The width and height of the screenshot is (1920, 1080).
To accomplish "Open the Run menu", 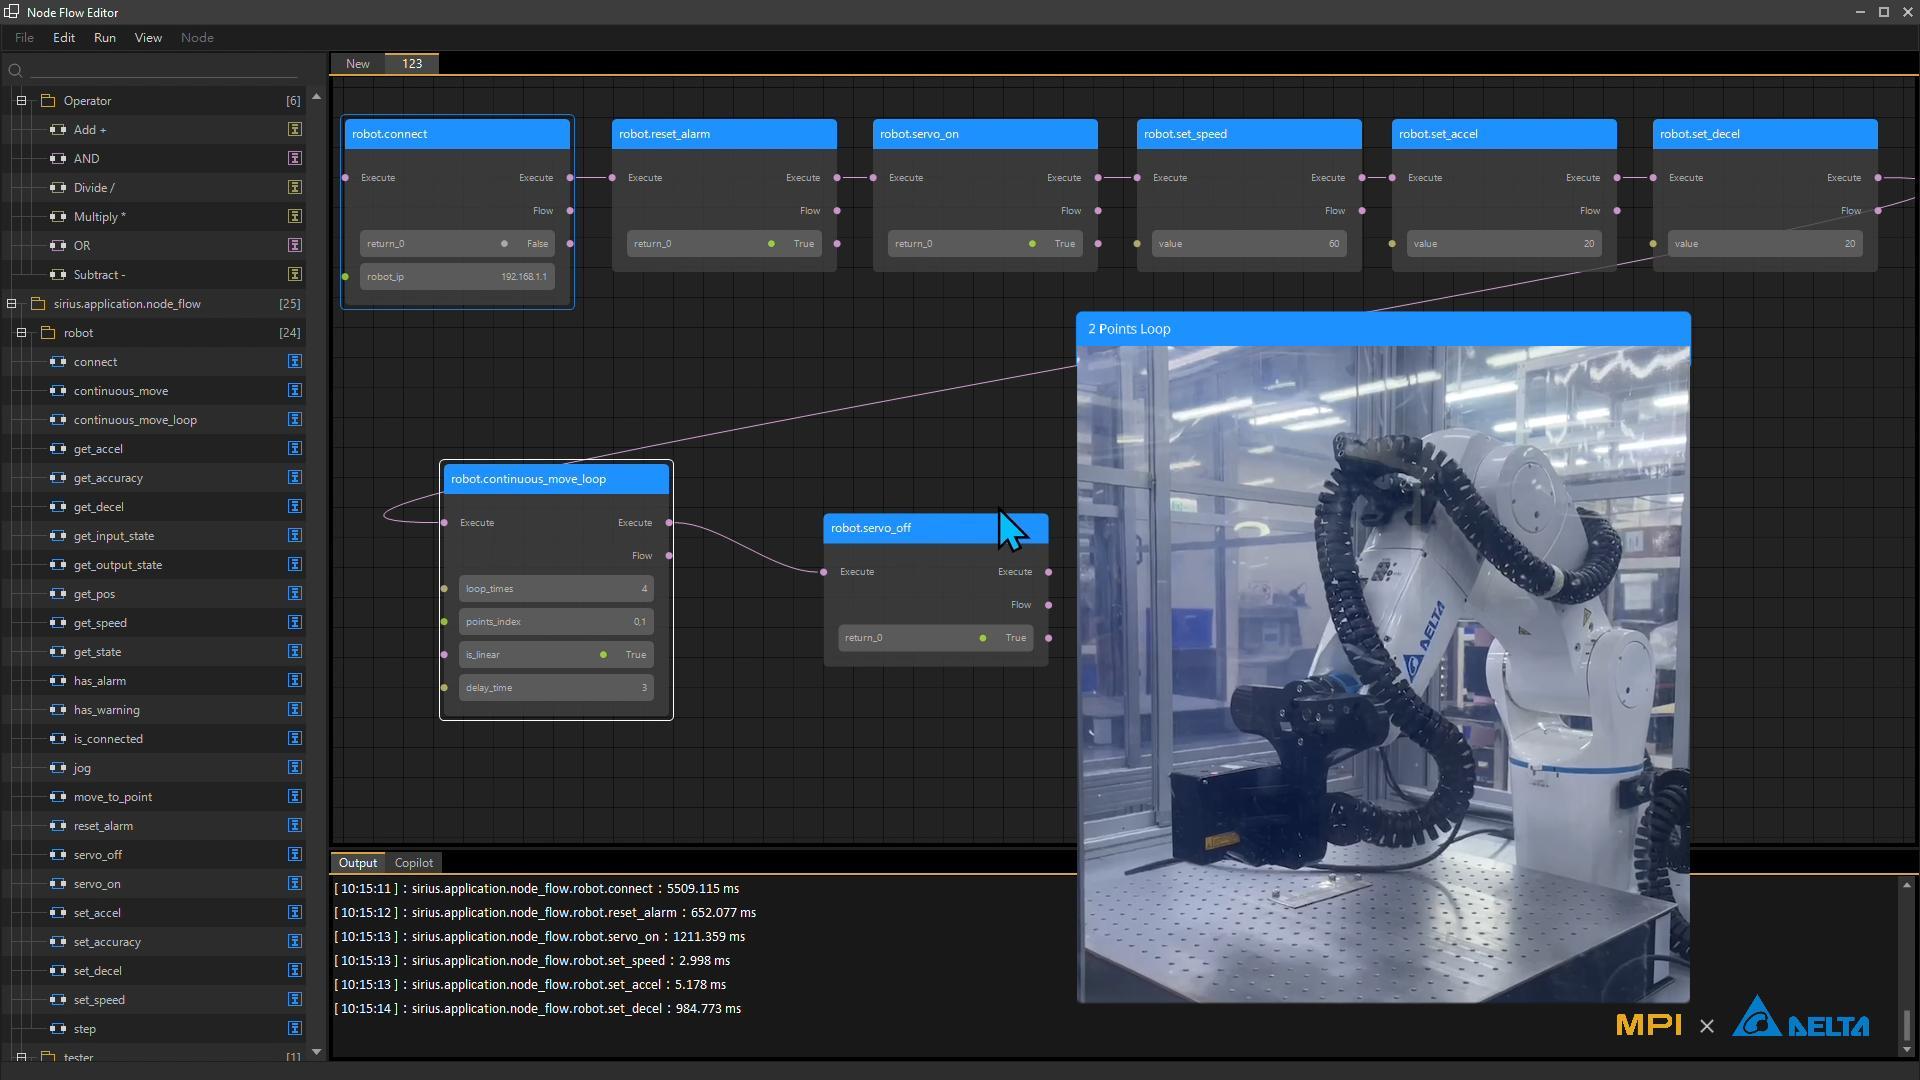I will 105,38.
